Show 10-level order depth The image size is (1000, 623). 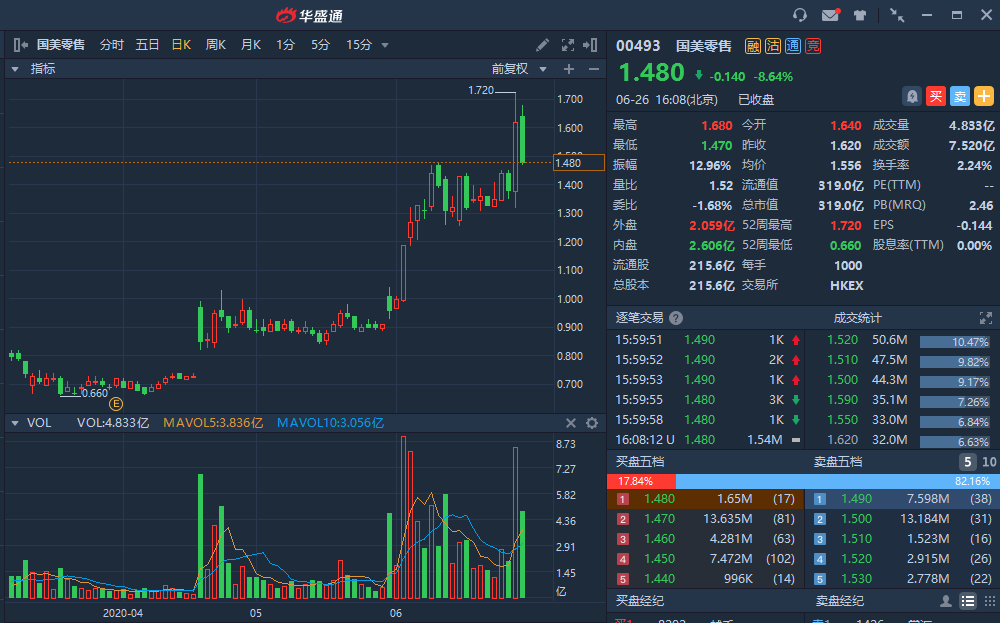[x=989, y=462]
